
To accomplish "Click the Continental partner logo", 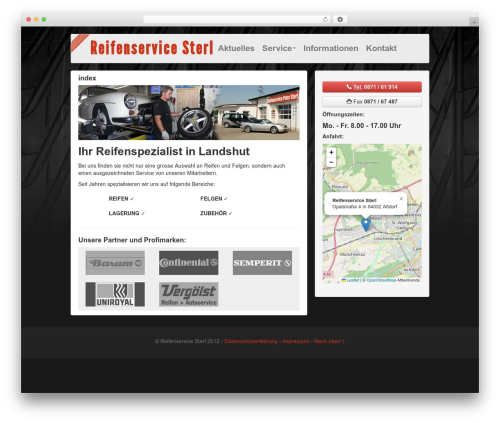I will click(189, 263).
